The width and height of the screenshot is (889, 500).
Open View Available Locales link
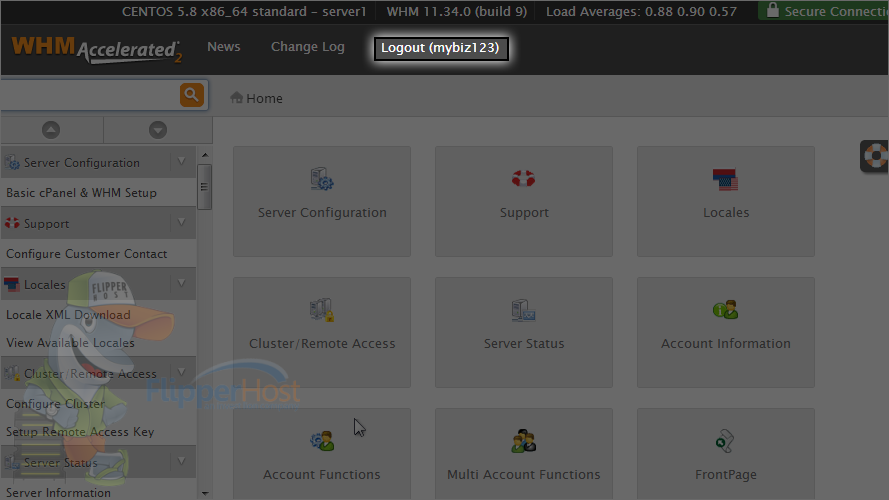click(70, 343)
